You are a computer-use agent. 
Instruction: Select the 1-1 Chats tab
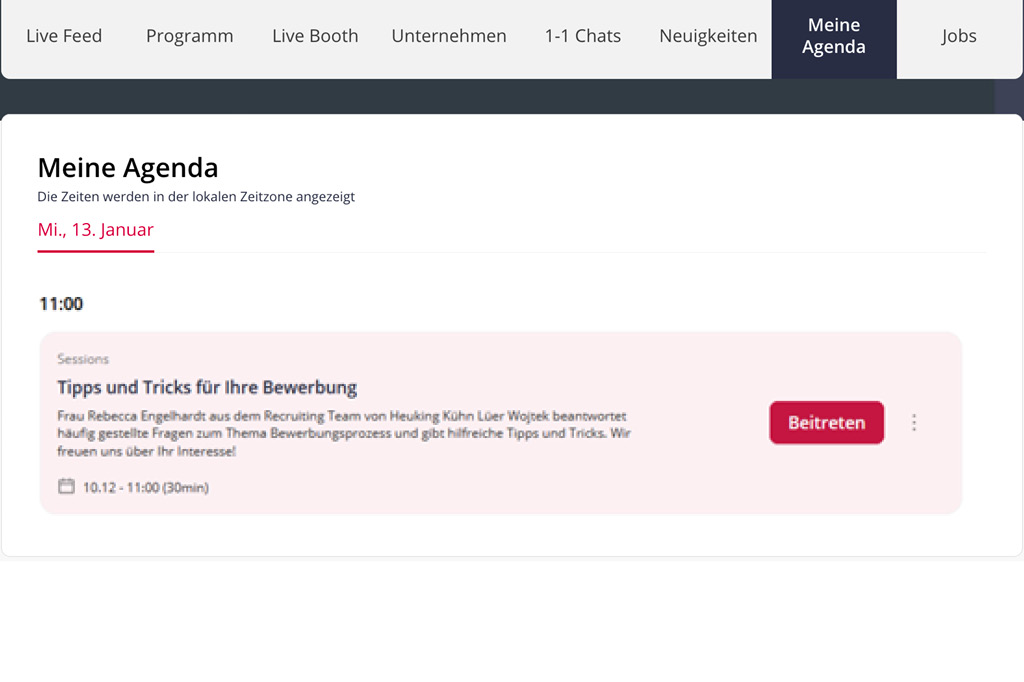(583, 36)
